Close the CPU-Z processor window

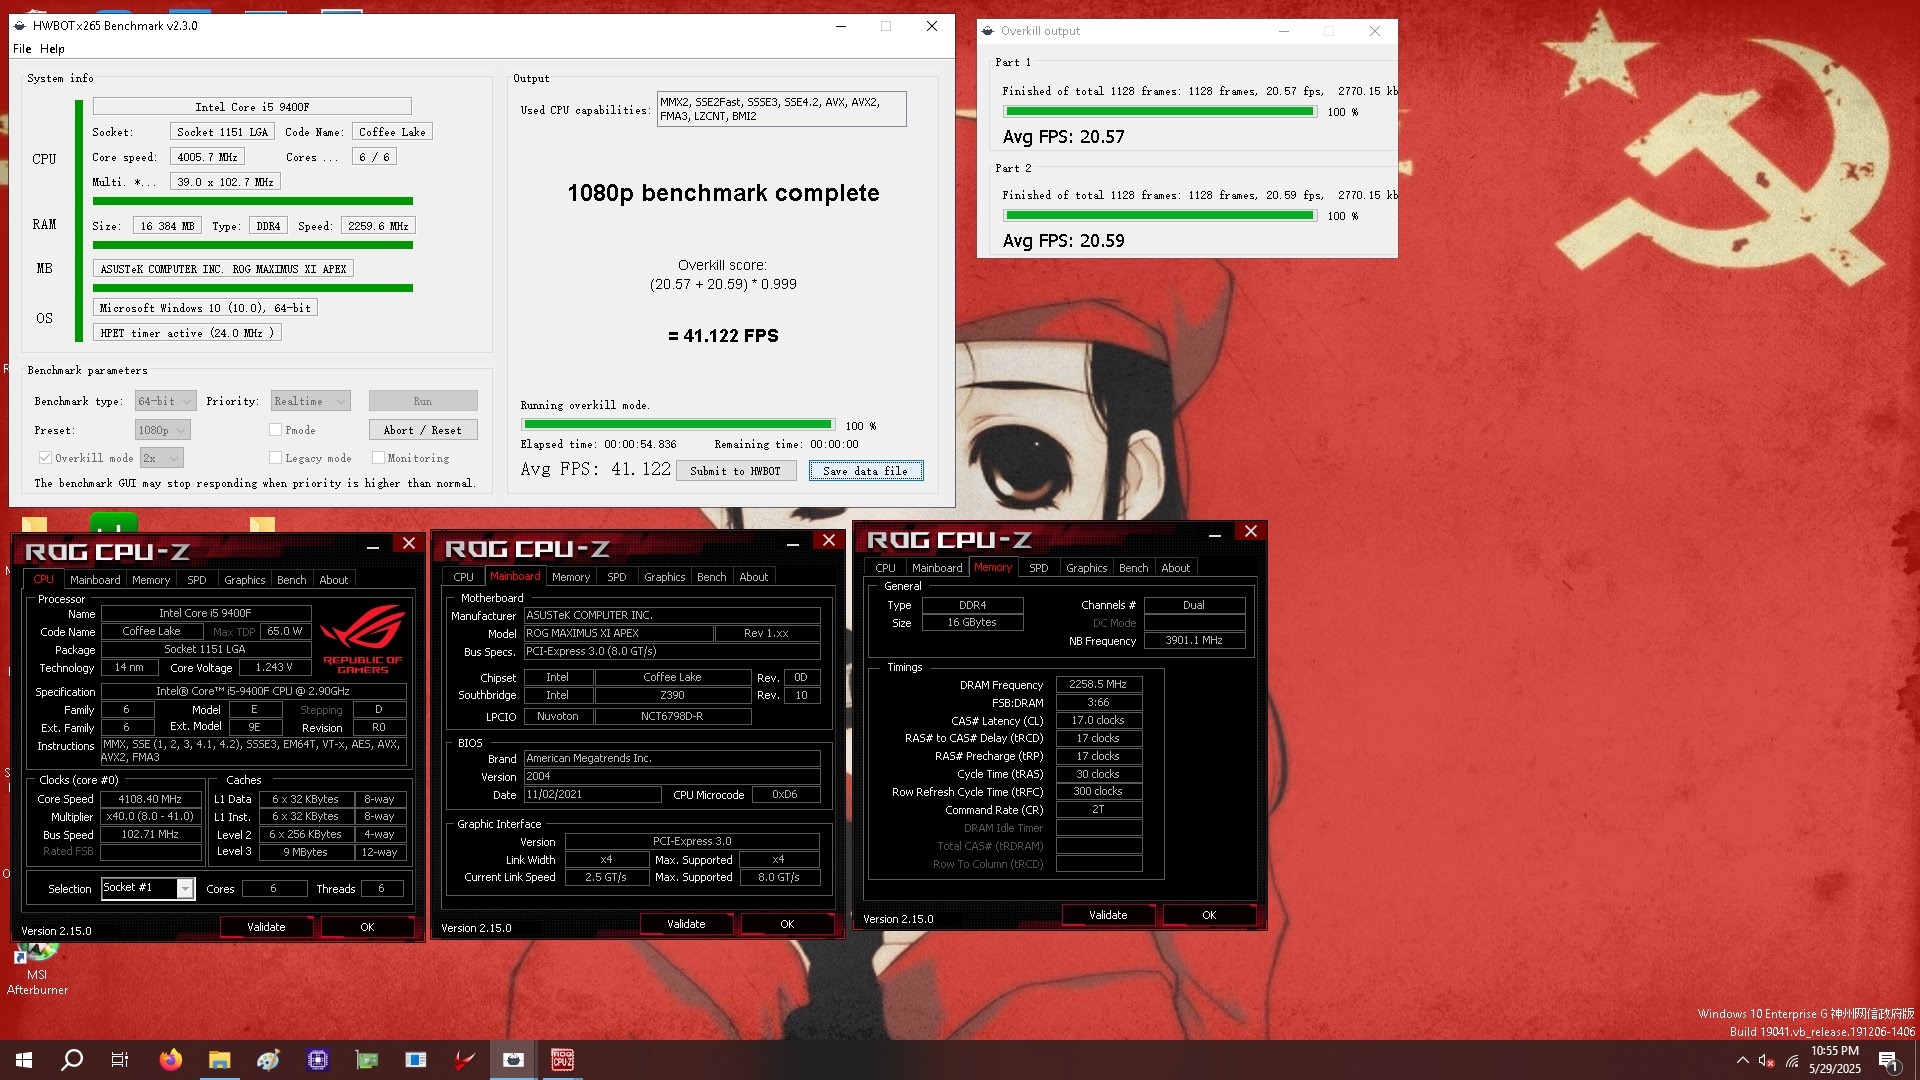click(x=409, y=543)
